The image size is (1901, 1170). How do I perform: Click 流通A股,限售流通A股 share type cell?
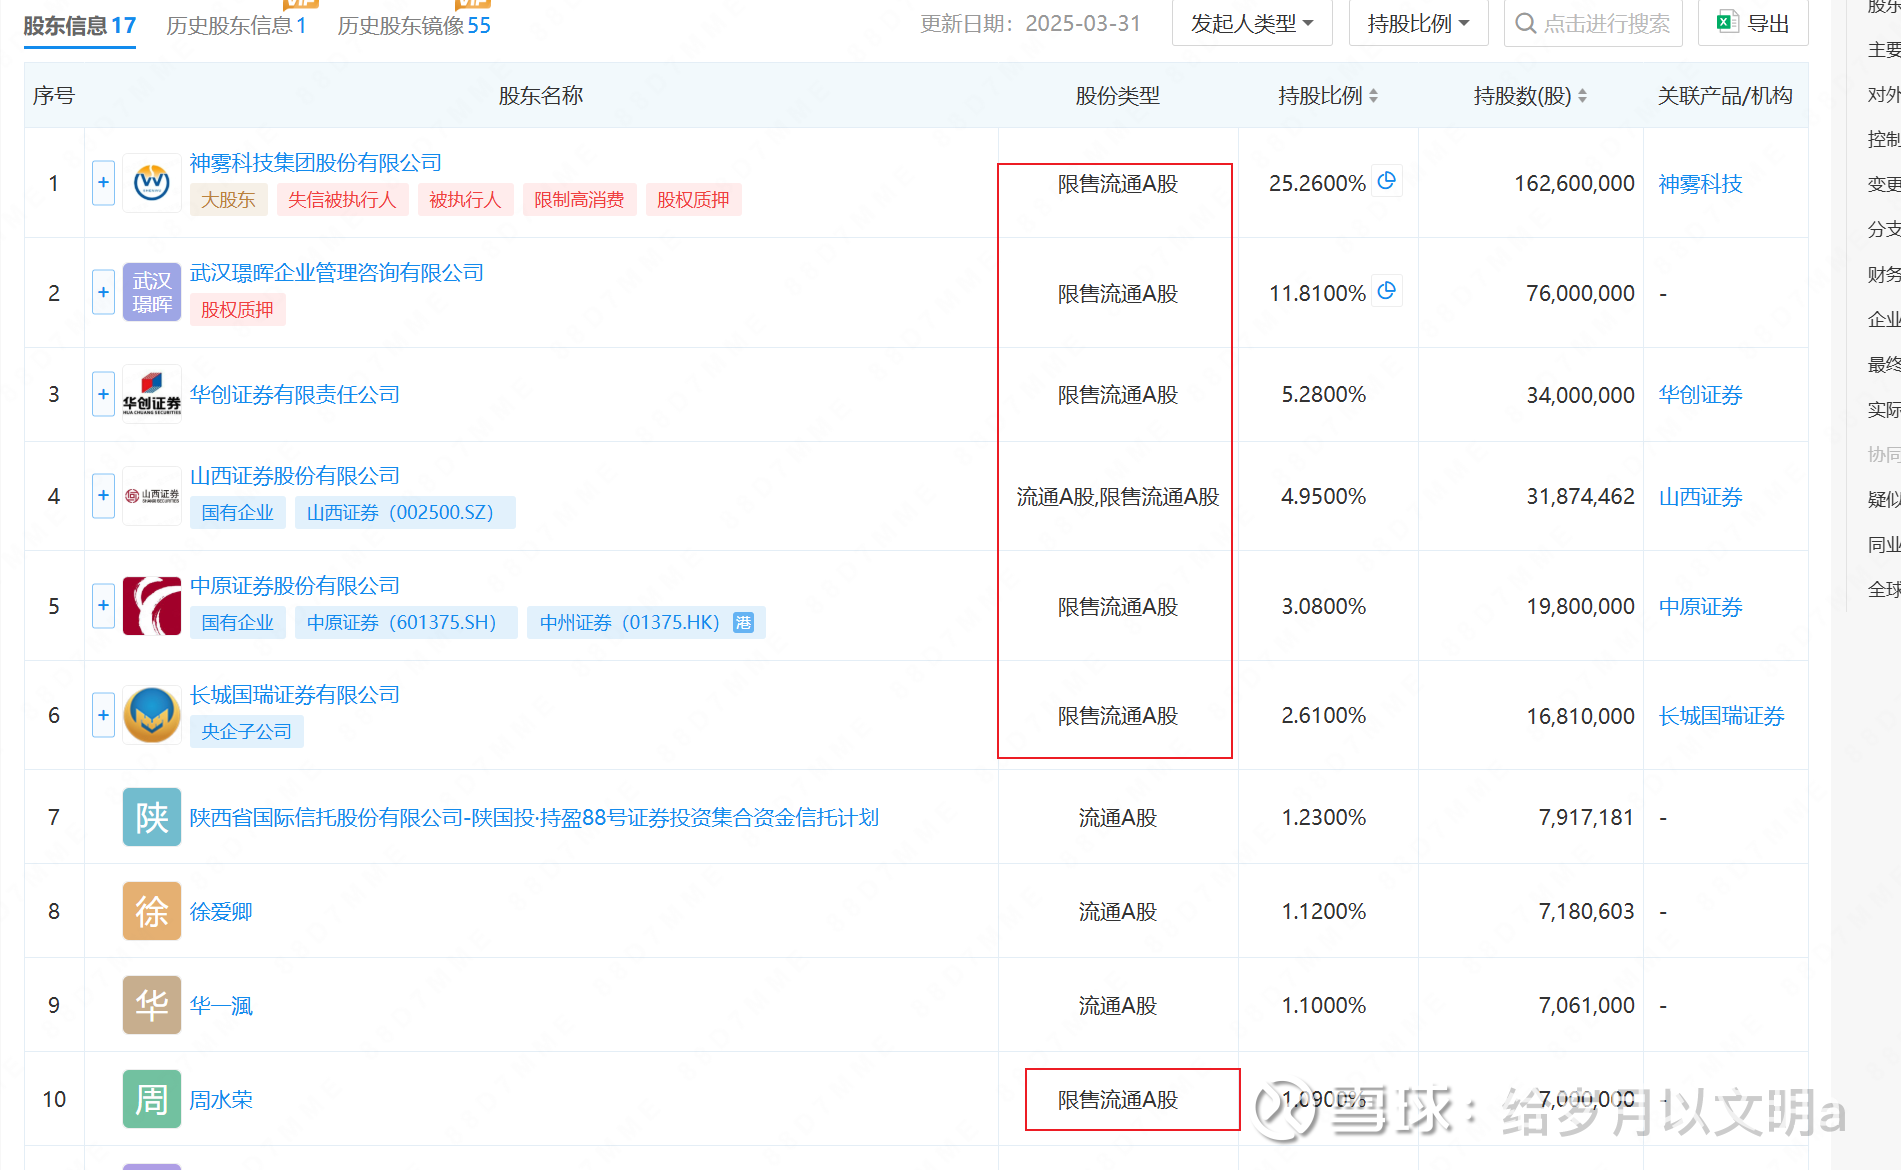tap(1117, 497)
